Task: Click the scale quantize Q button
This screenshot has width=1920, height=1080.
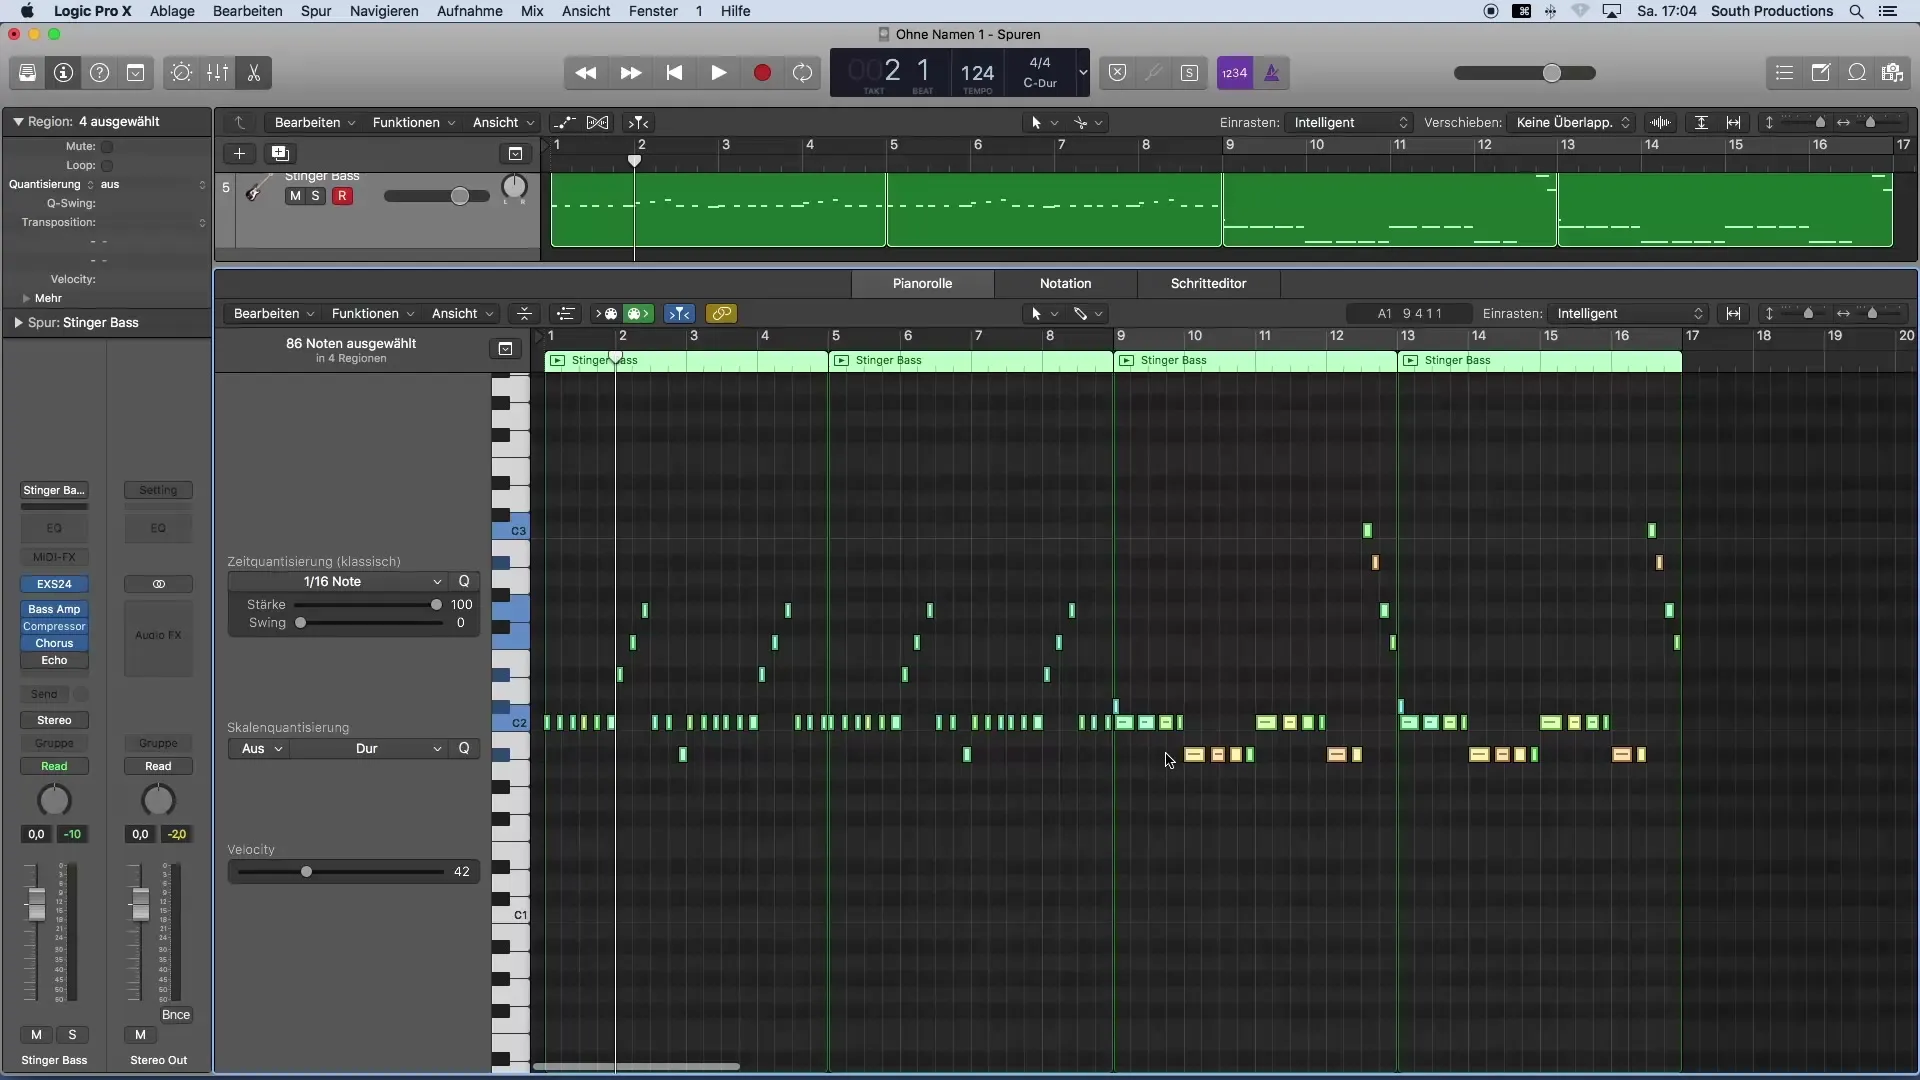Action: click(x=464, y=749)
